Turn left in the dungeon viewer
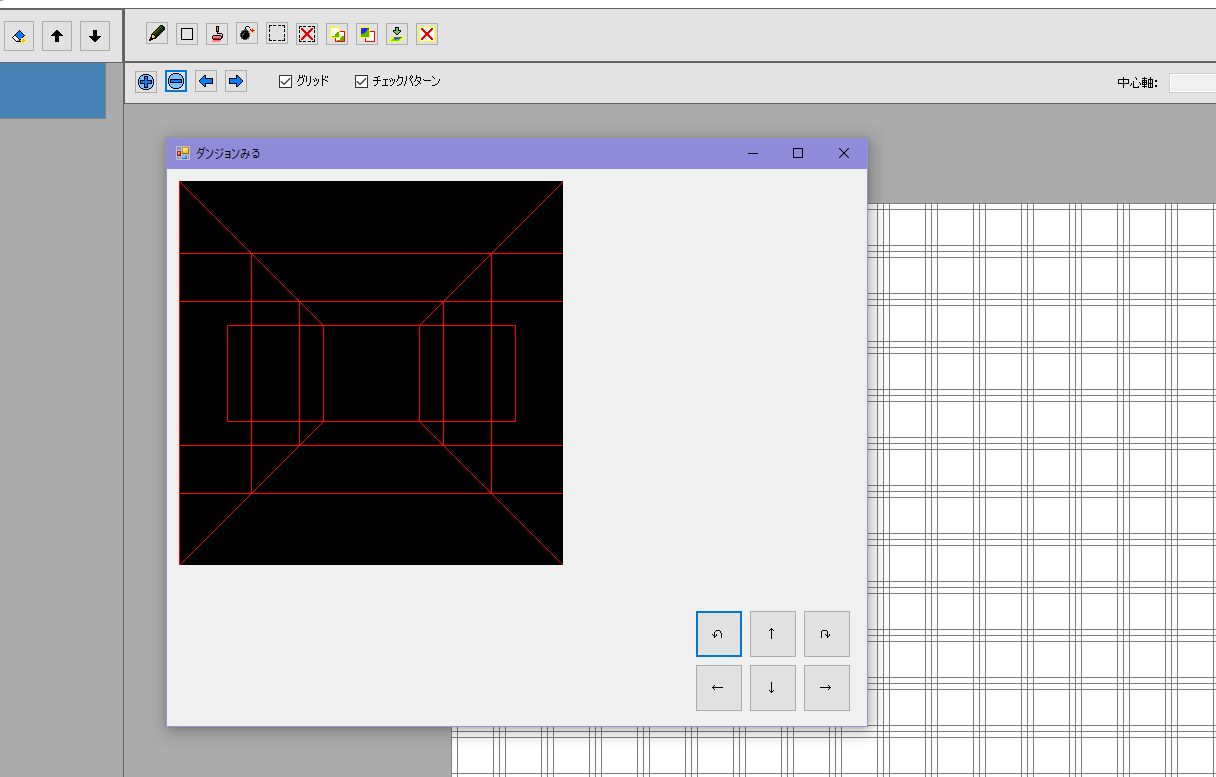Viewport: 1216px width, 777px height. click(719, 634)
